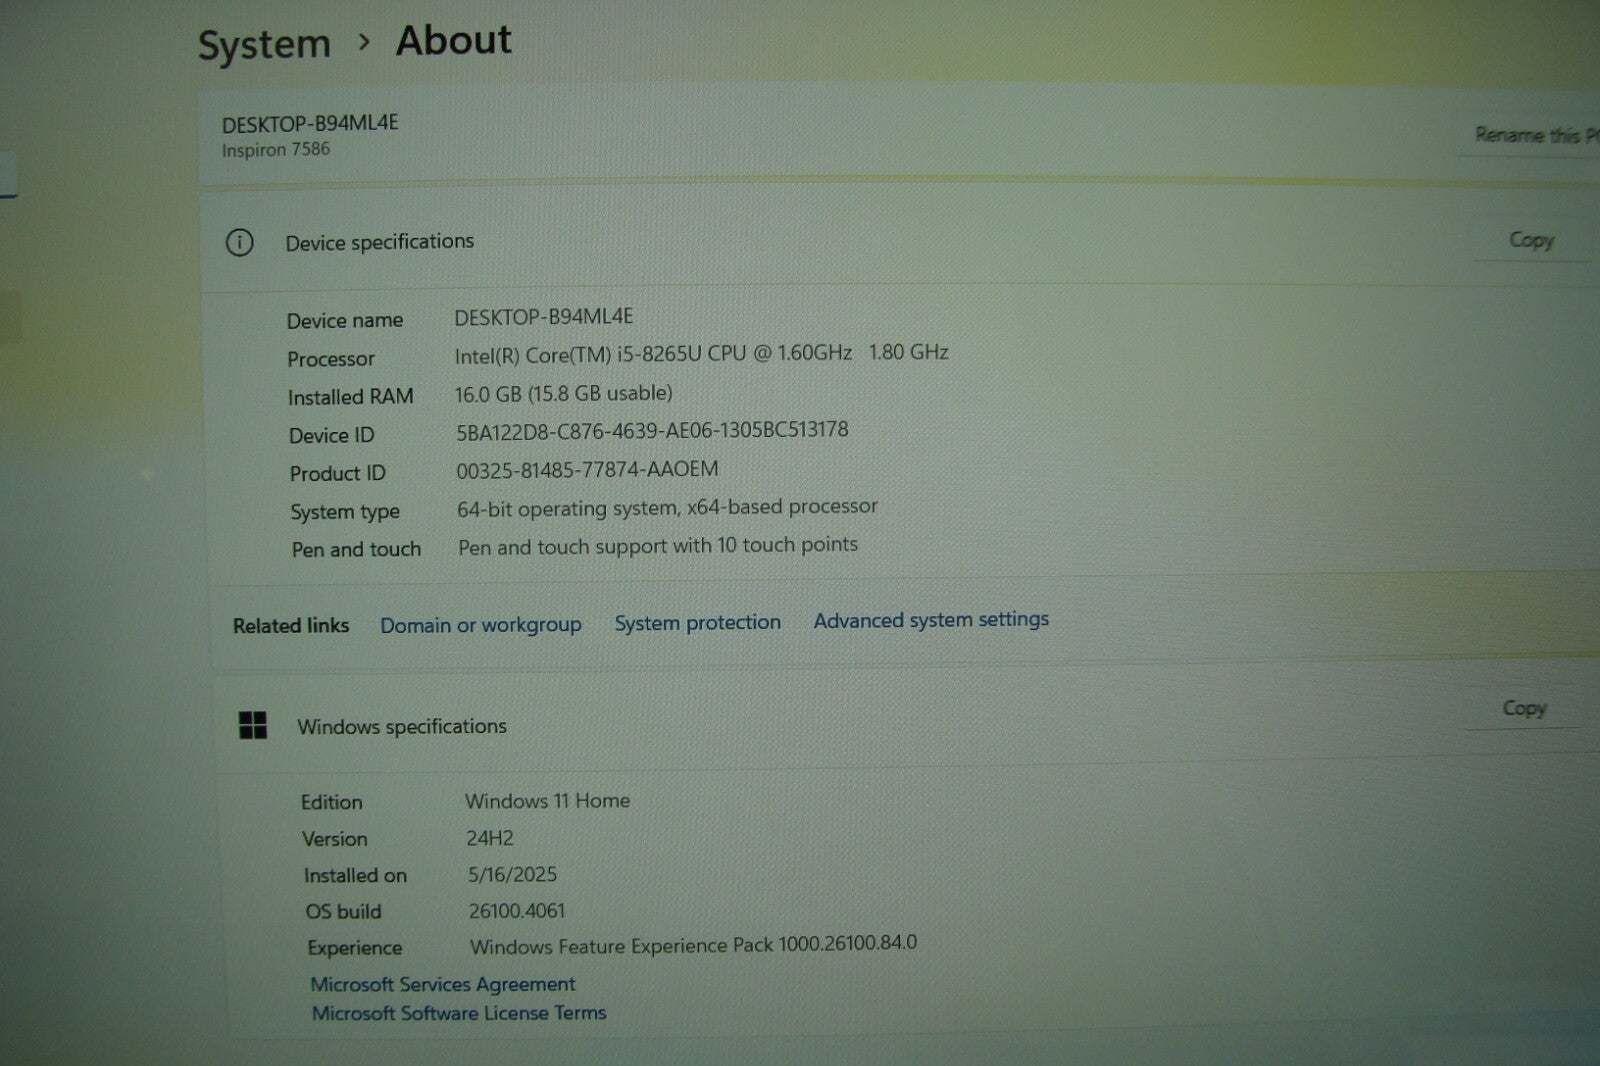The height and width of the screenshot is (1066, 1600).
Task: Click the About page title
Action: point(453,41)
